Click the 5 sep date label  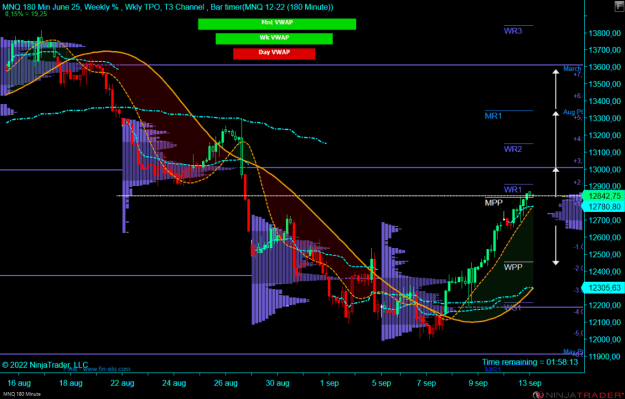[381, 383]
